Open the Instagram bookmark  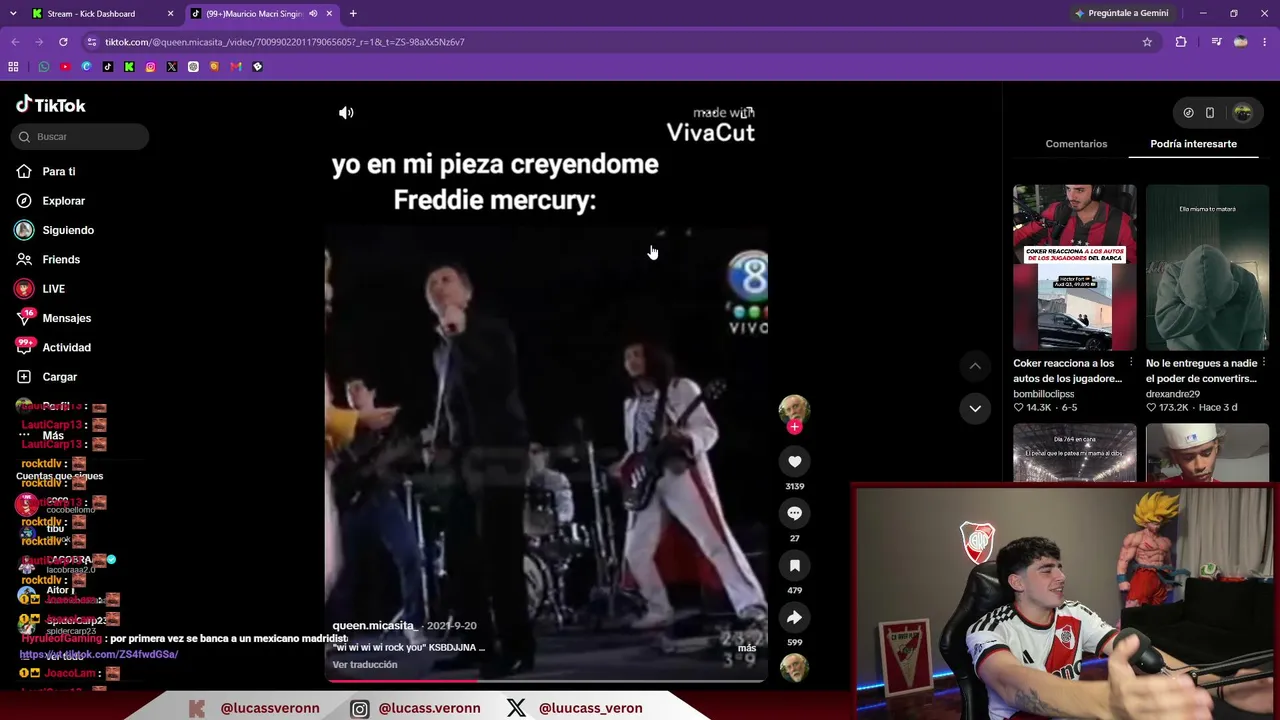[150, 67]
